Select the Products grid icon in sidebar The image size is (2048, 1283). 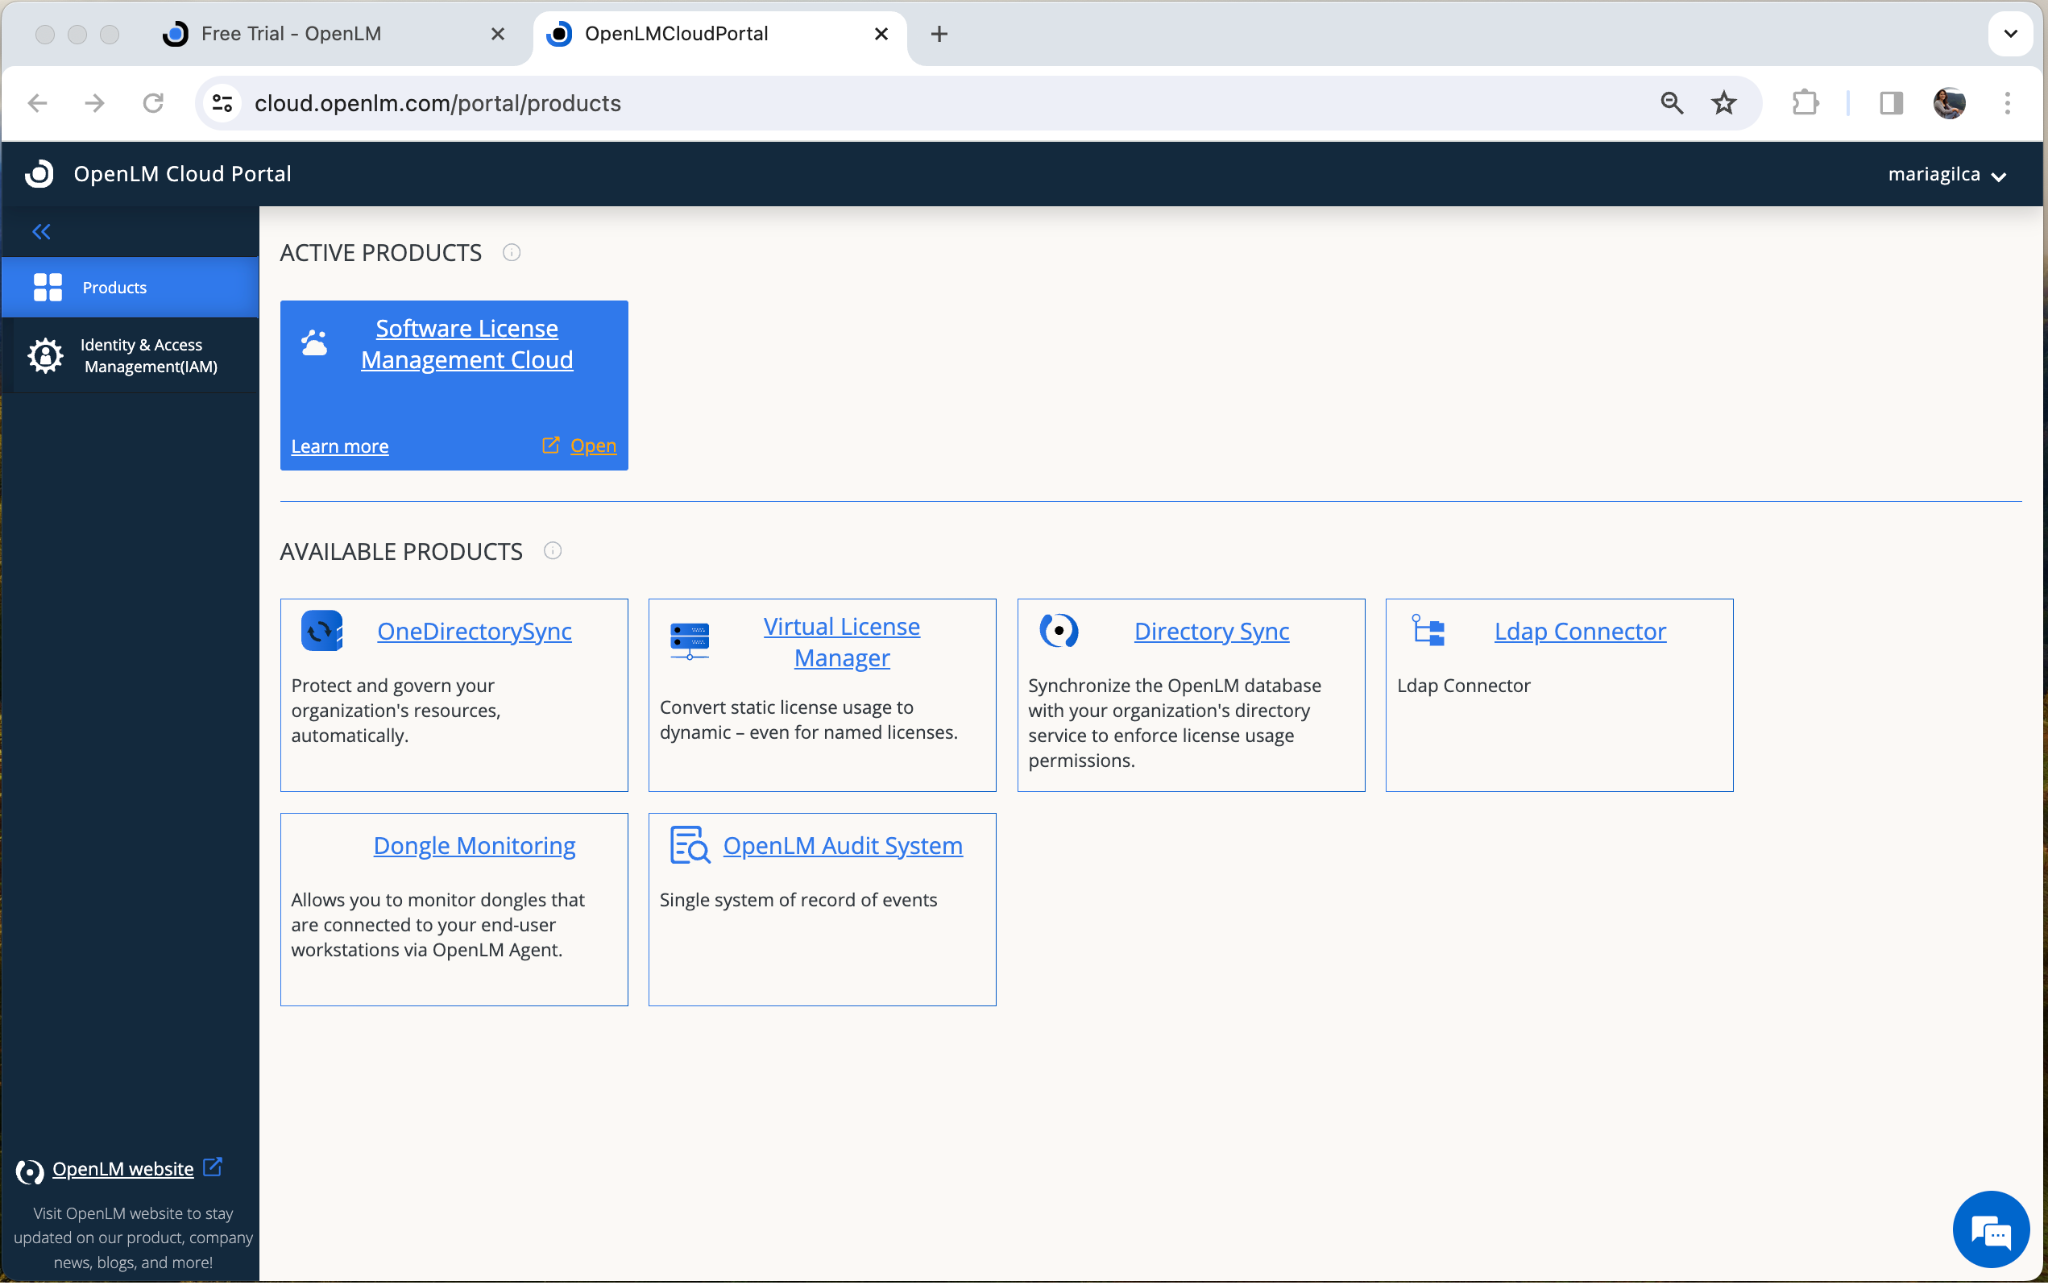click(47, 287)
